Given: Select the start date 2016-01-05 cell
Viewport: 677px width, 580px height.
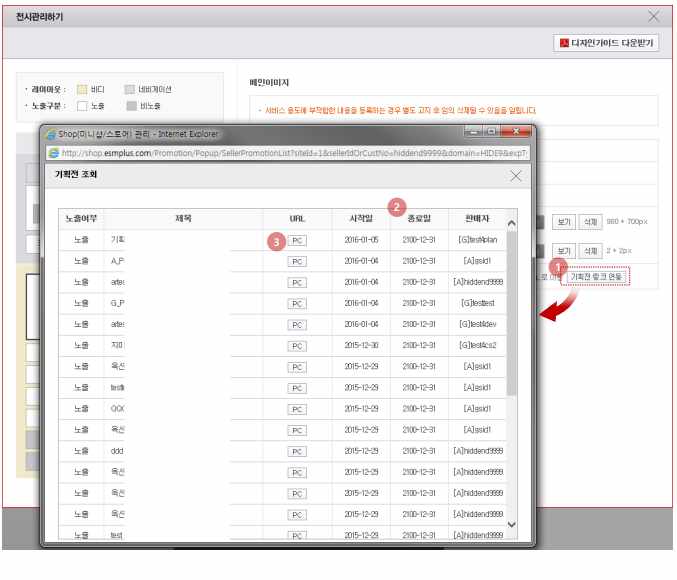Looking at the screenshot, I should [361, 240].
